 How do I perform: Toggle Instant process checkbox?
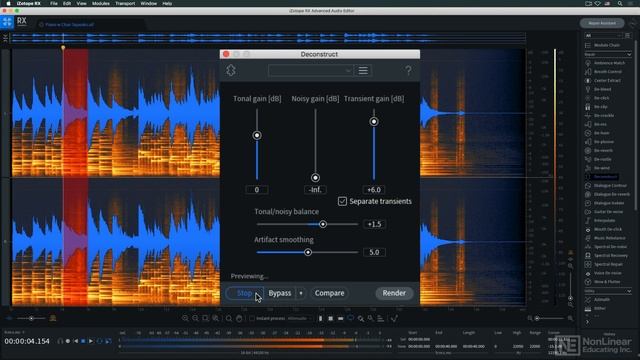click(252, 318)
